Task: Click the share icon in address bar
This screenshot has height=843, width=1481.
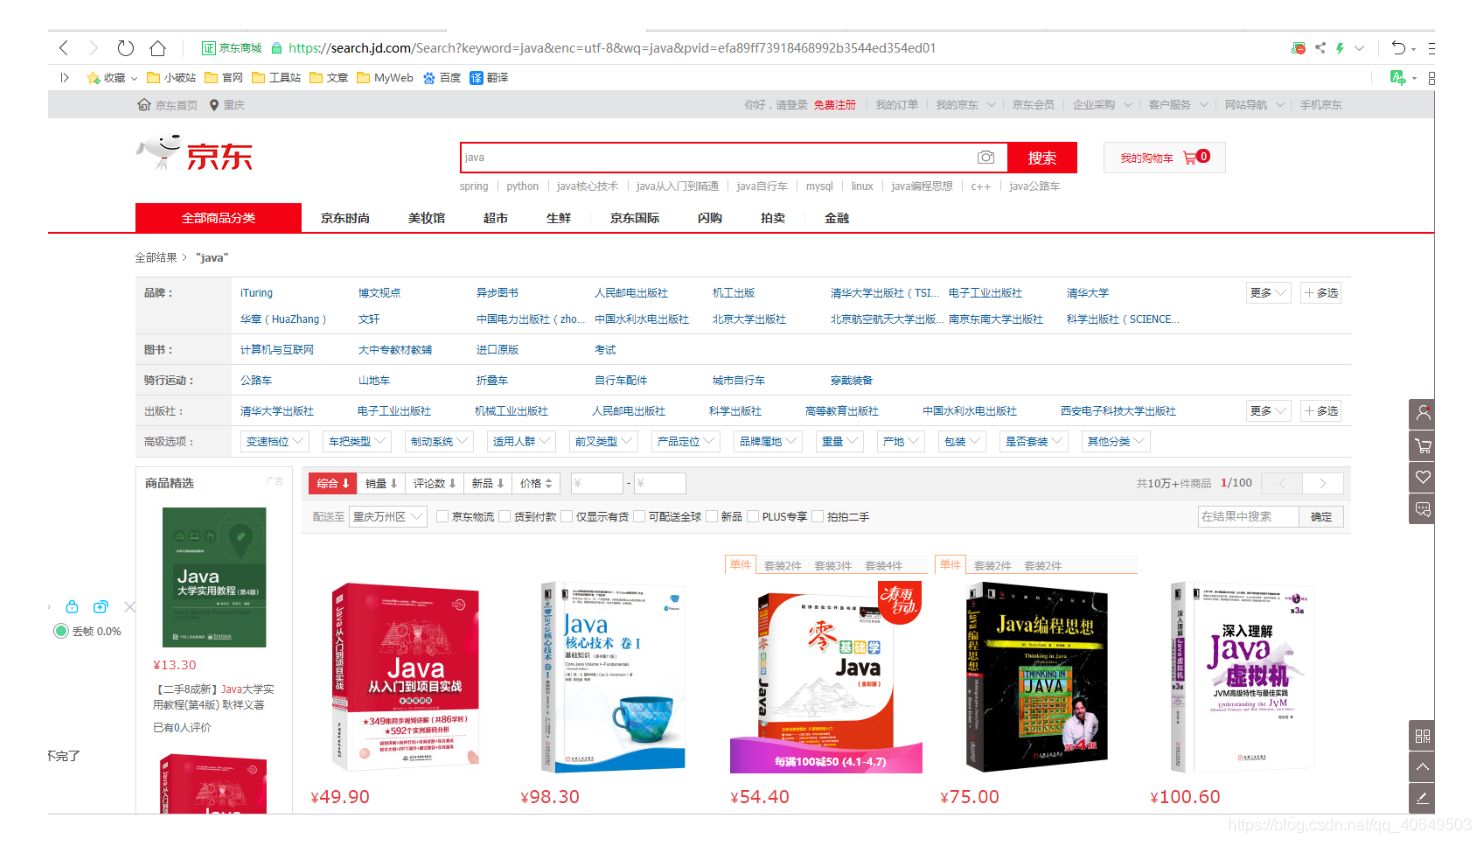Action: click(x=1320, y=47)
